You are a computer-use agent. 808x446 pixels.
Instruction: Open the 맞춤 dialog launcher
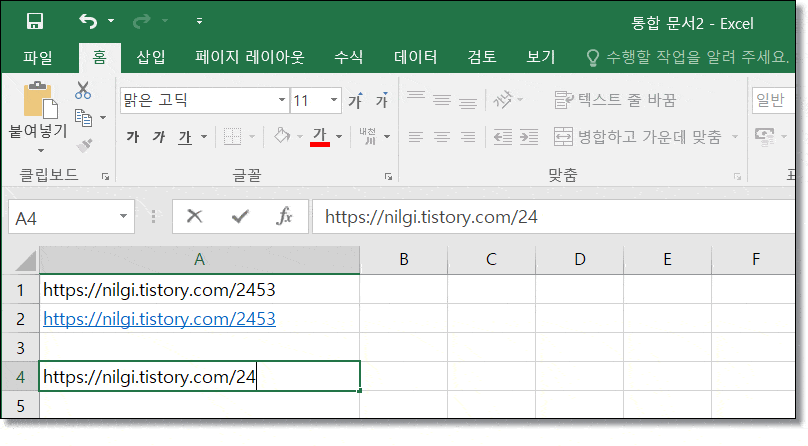point(737,177)
